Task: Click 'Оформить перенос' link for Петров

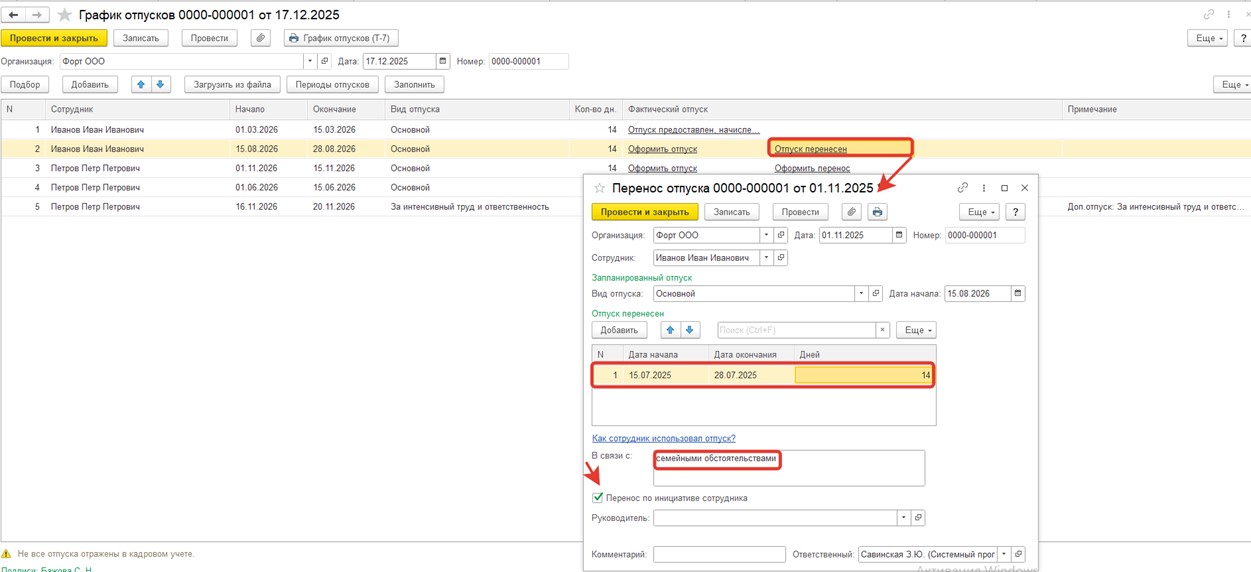Action: 812,168
